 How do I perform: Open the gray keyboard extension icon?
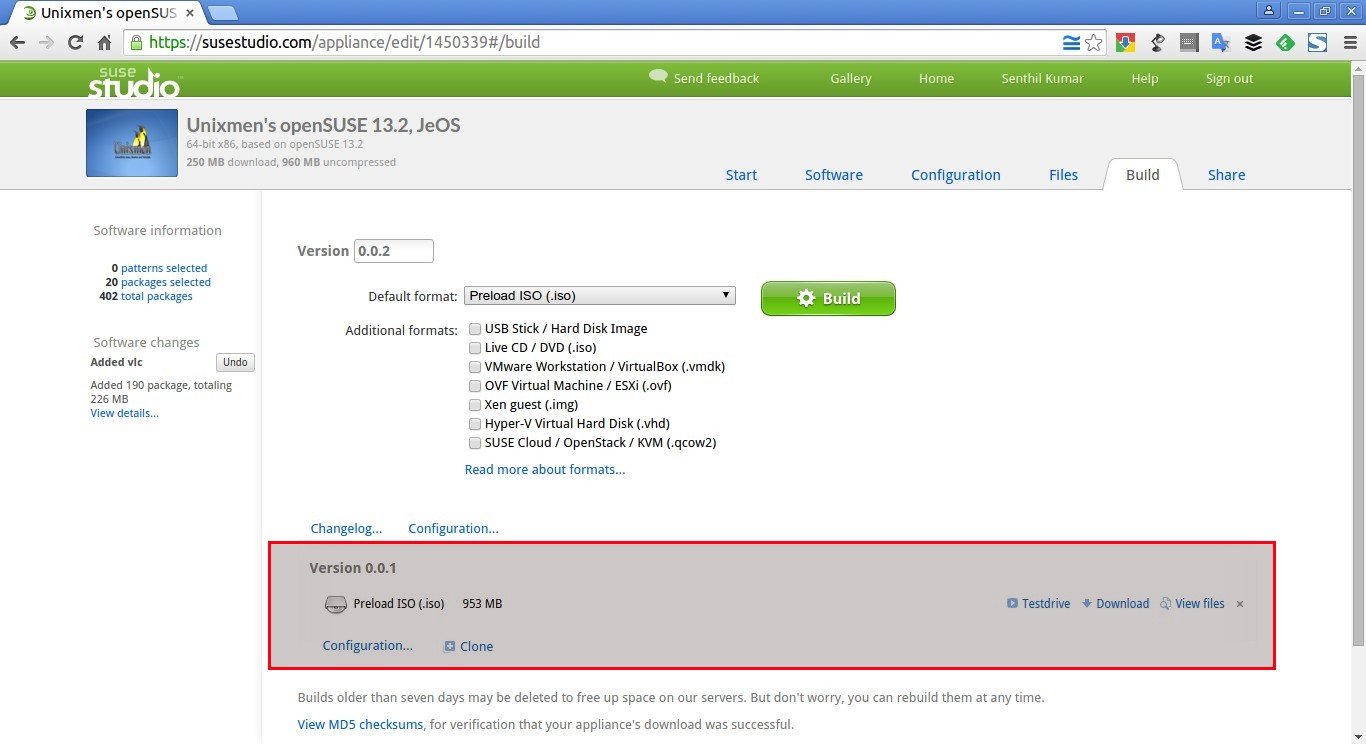[1189, 43]
